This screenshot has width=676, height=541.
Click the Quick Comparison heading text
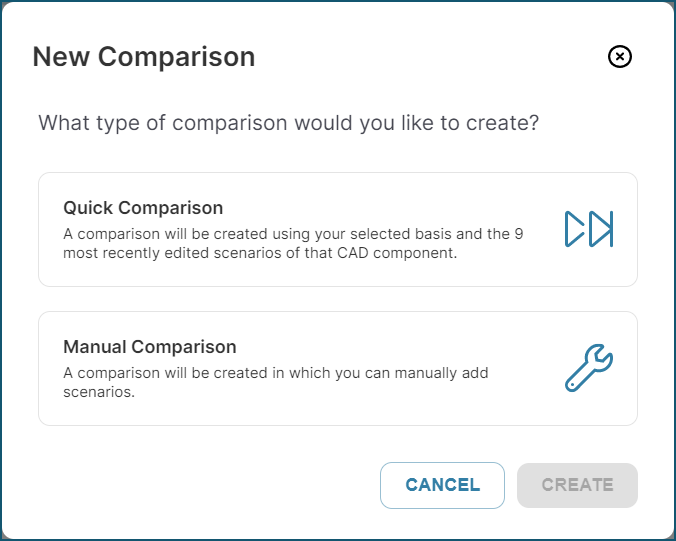point(143,208)
